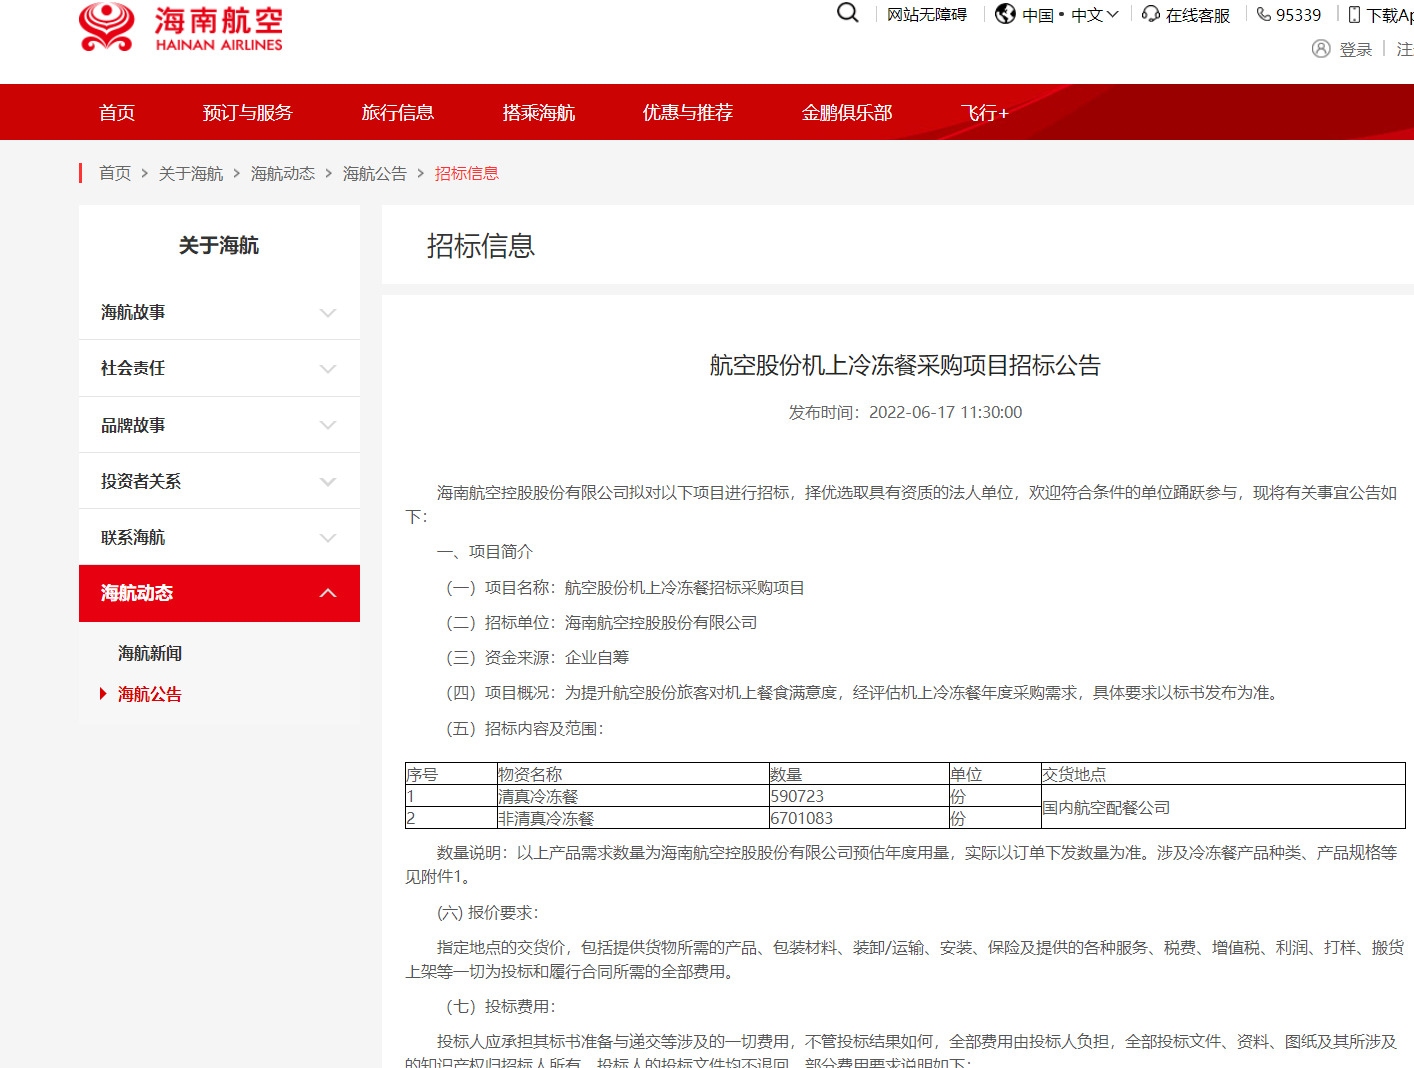Open the 金鹏俱乐部 navigation menu
The height and width of the screenshot is (1068, 1414).
tap(846, 113)
